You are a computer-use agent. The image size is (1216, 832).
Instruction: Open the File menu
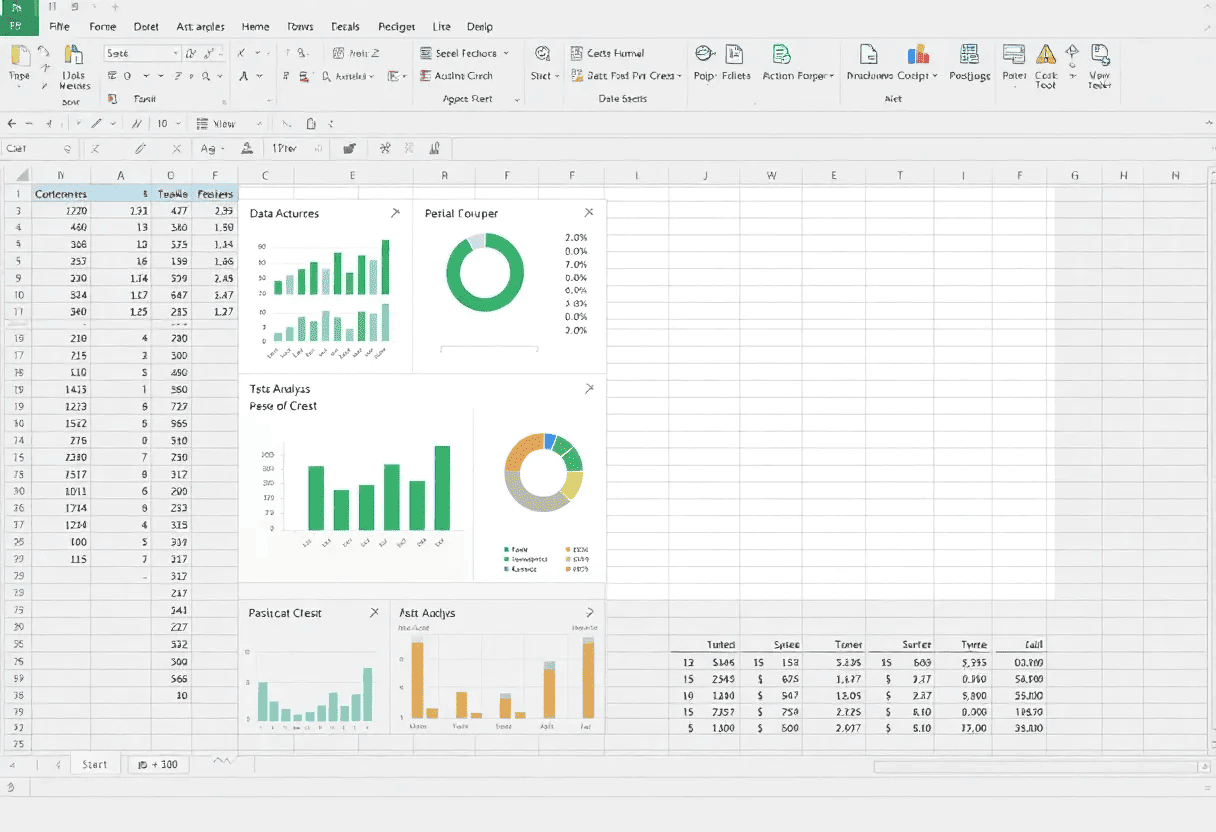[x=59, y=26]
